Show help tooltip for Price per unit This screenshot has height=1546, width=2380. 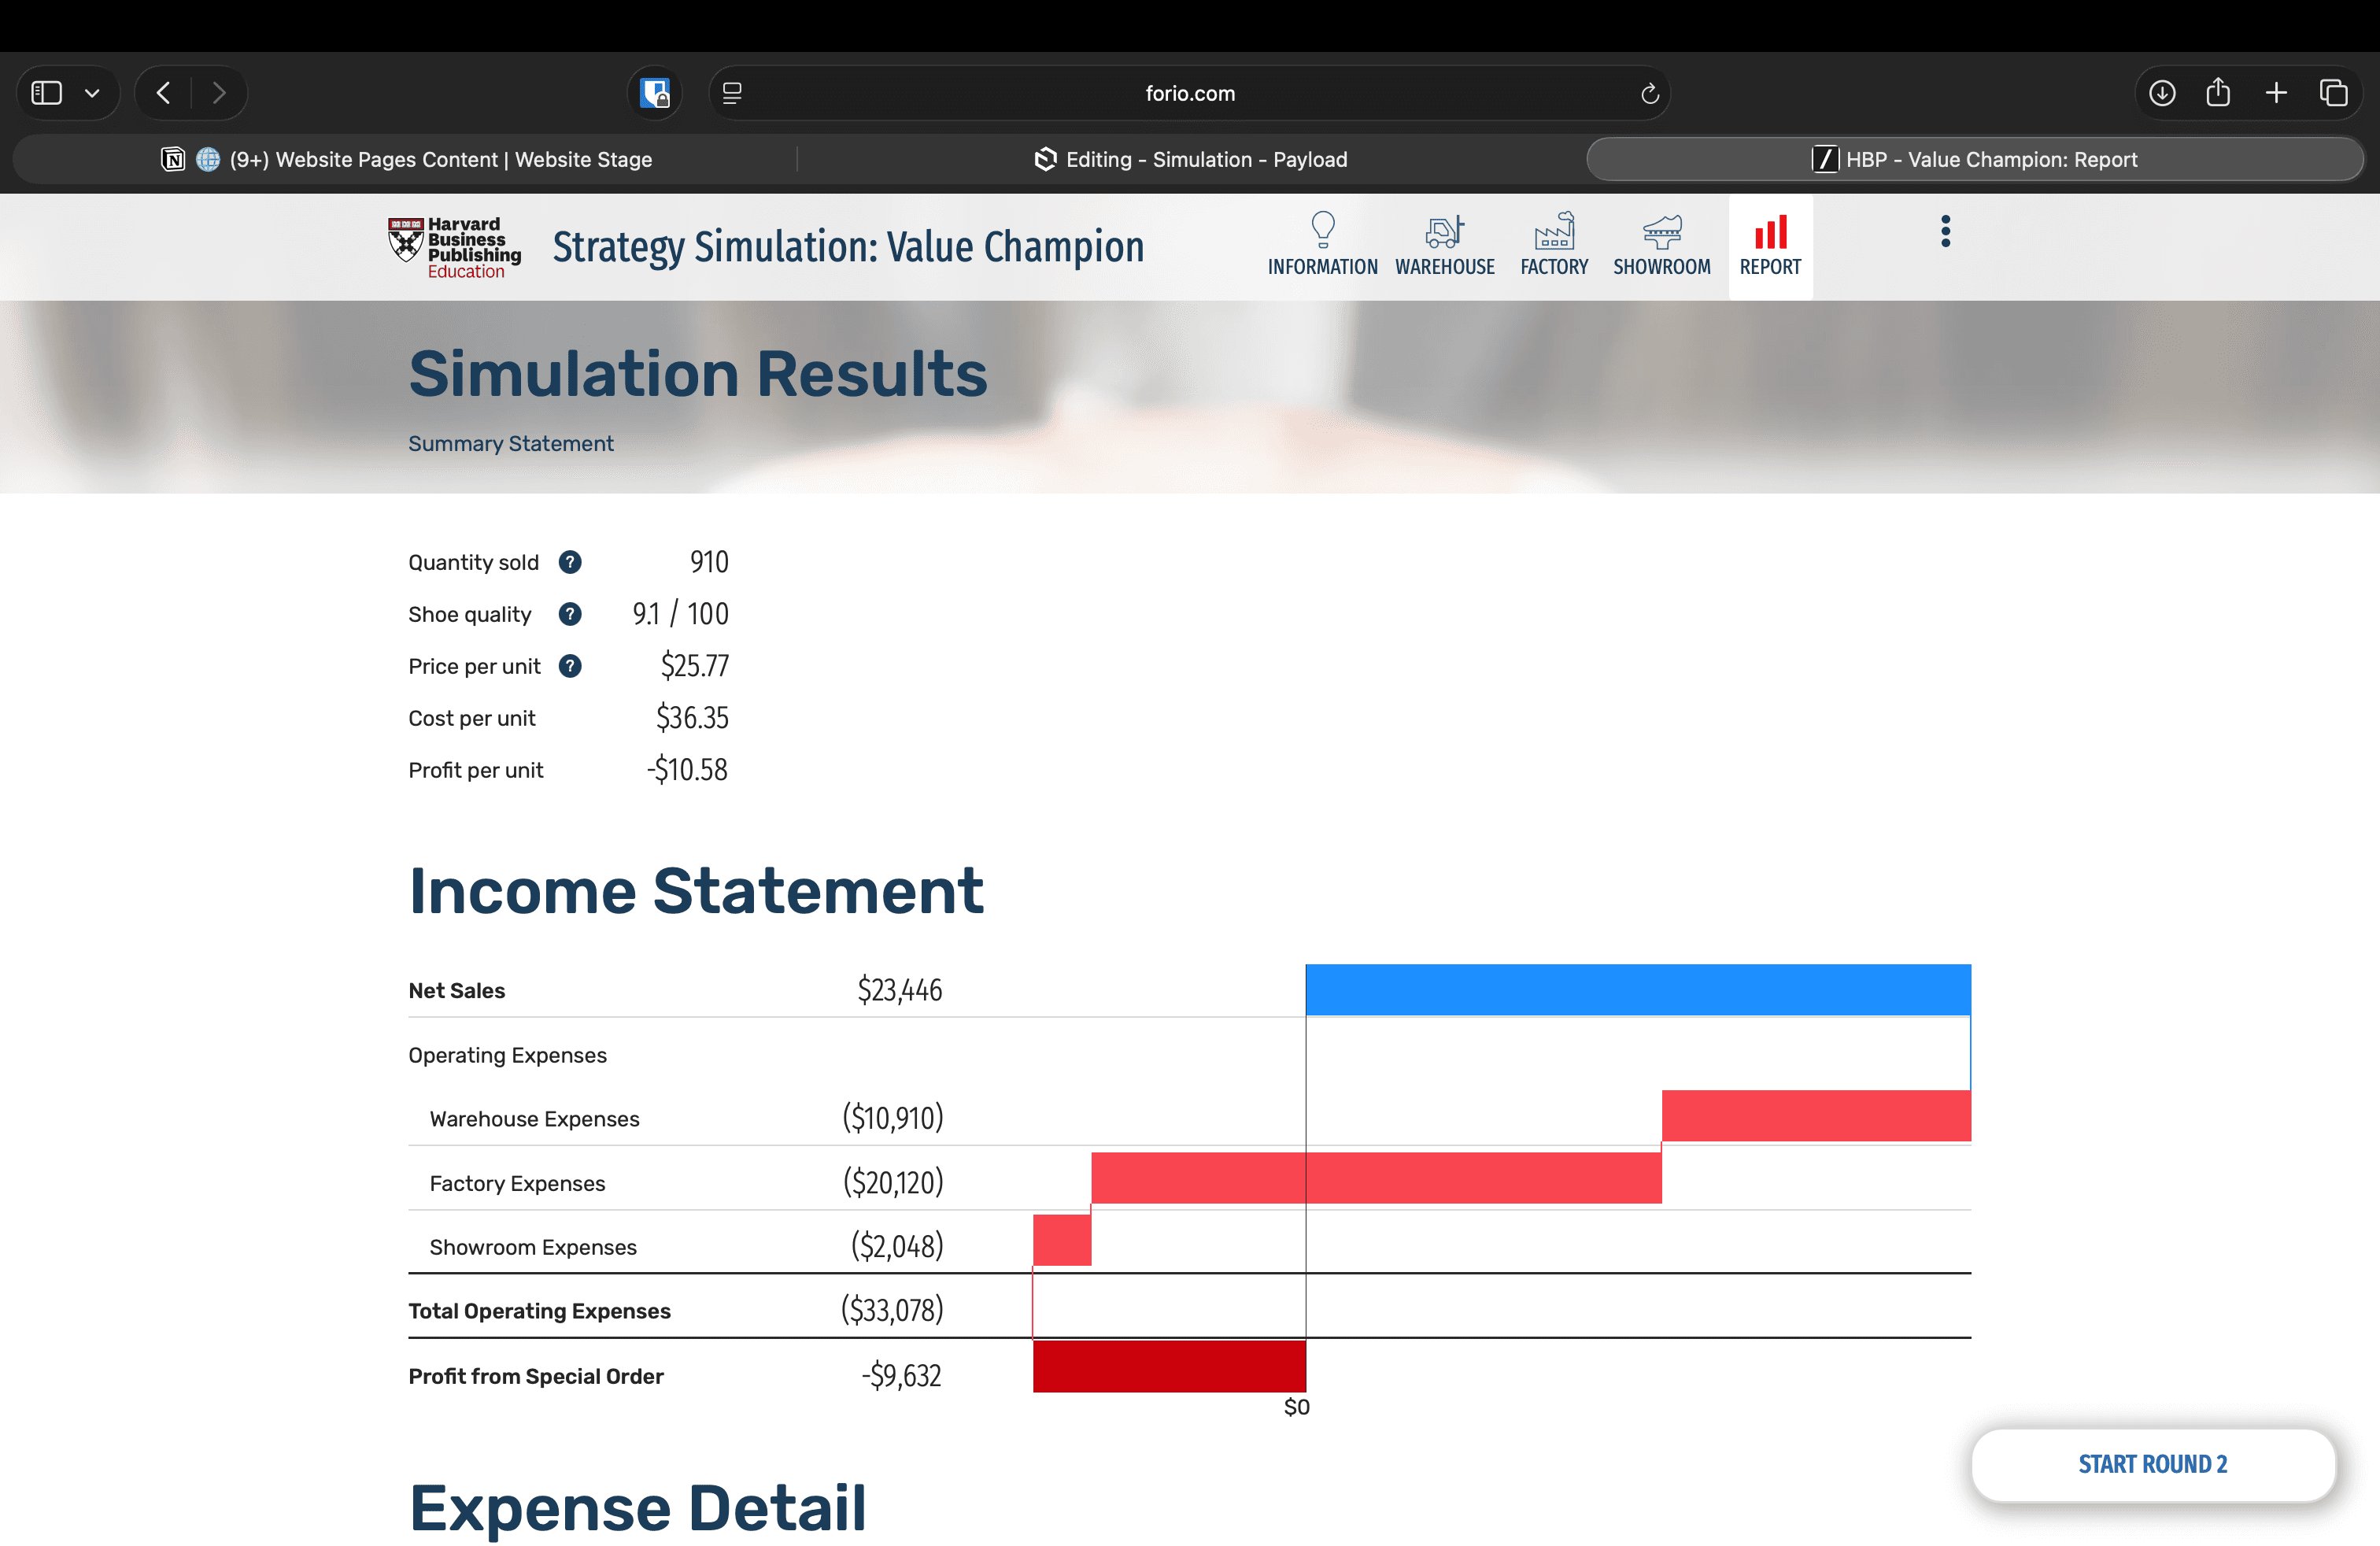pyautogui.click(x=570, y=666)
